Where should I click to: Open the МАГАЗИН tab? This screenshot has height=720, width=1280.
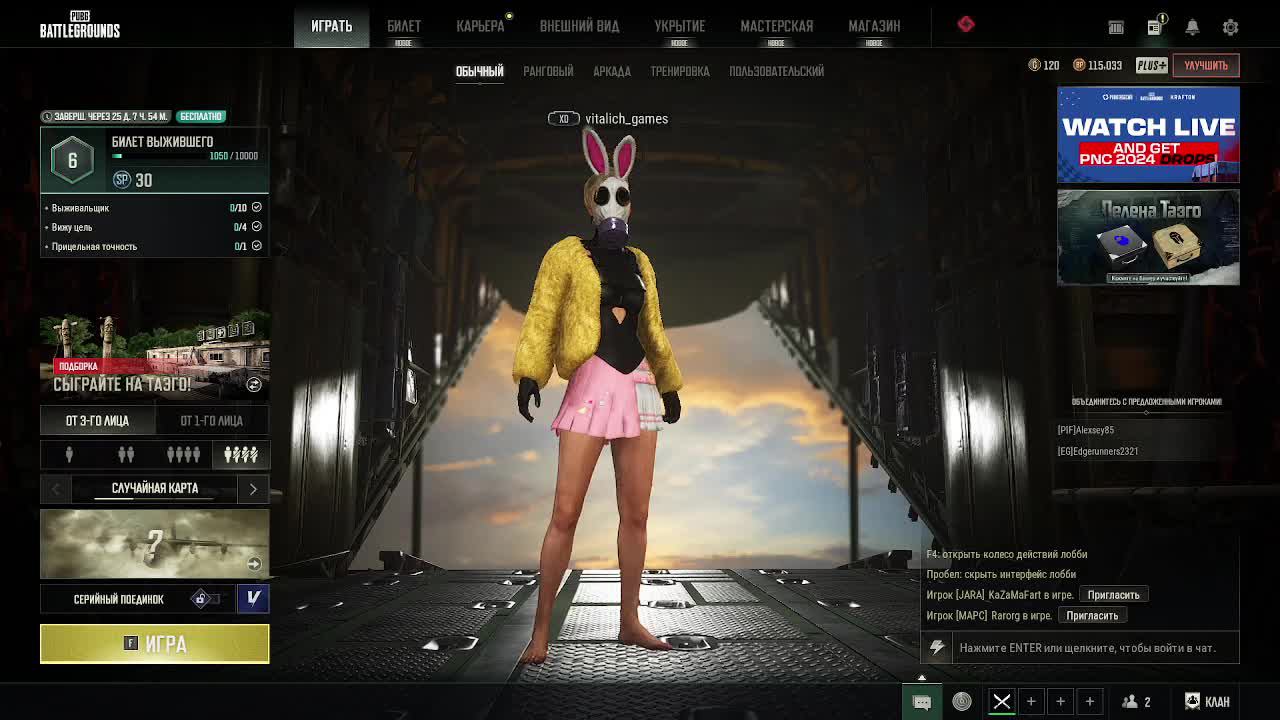pyautogui.click(x=875, y=26)
